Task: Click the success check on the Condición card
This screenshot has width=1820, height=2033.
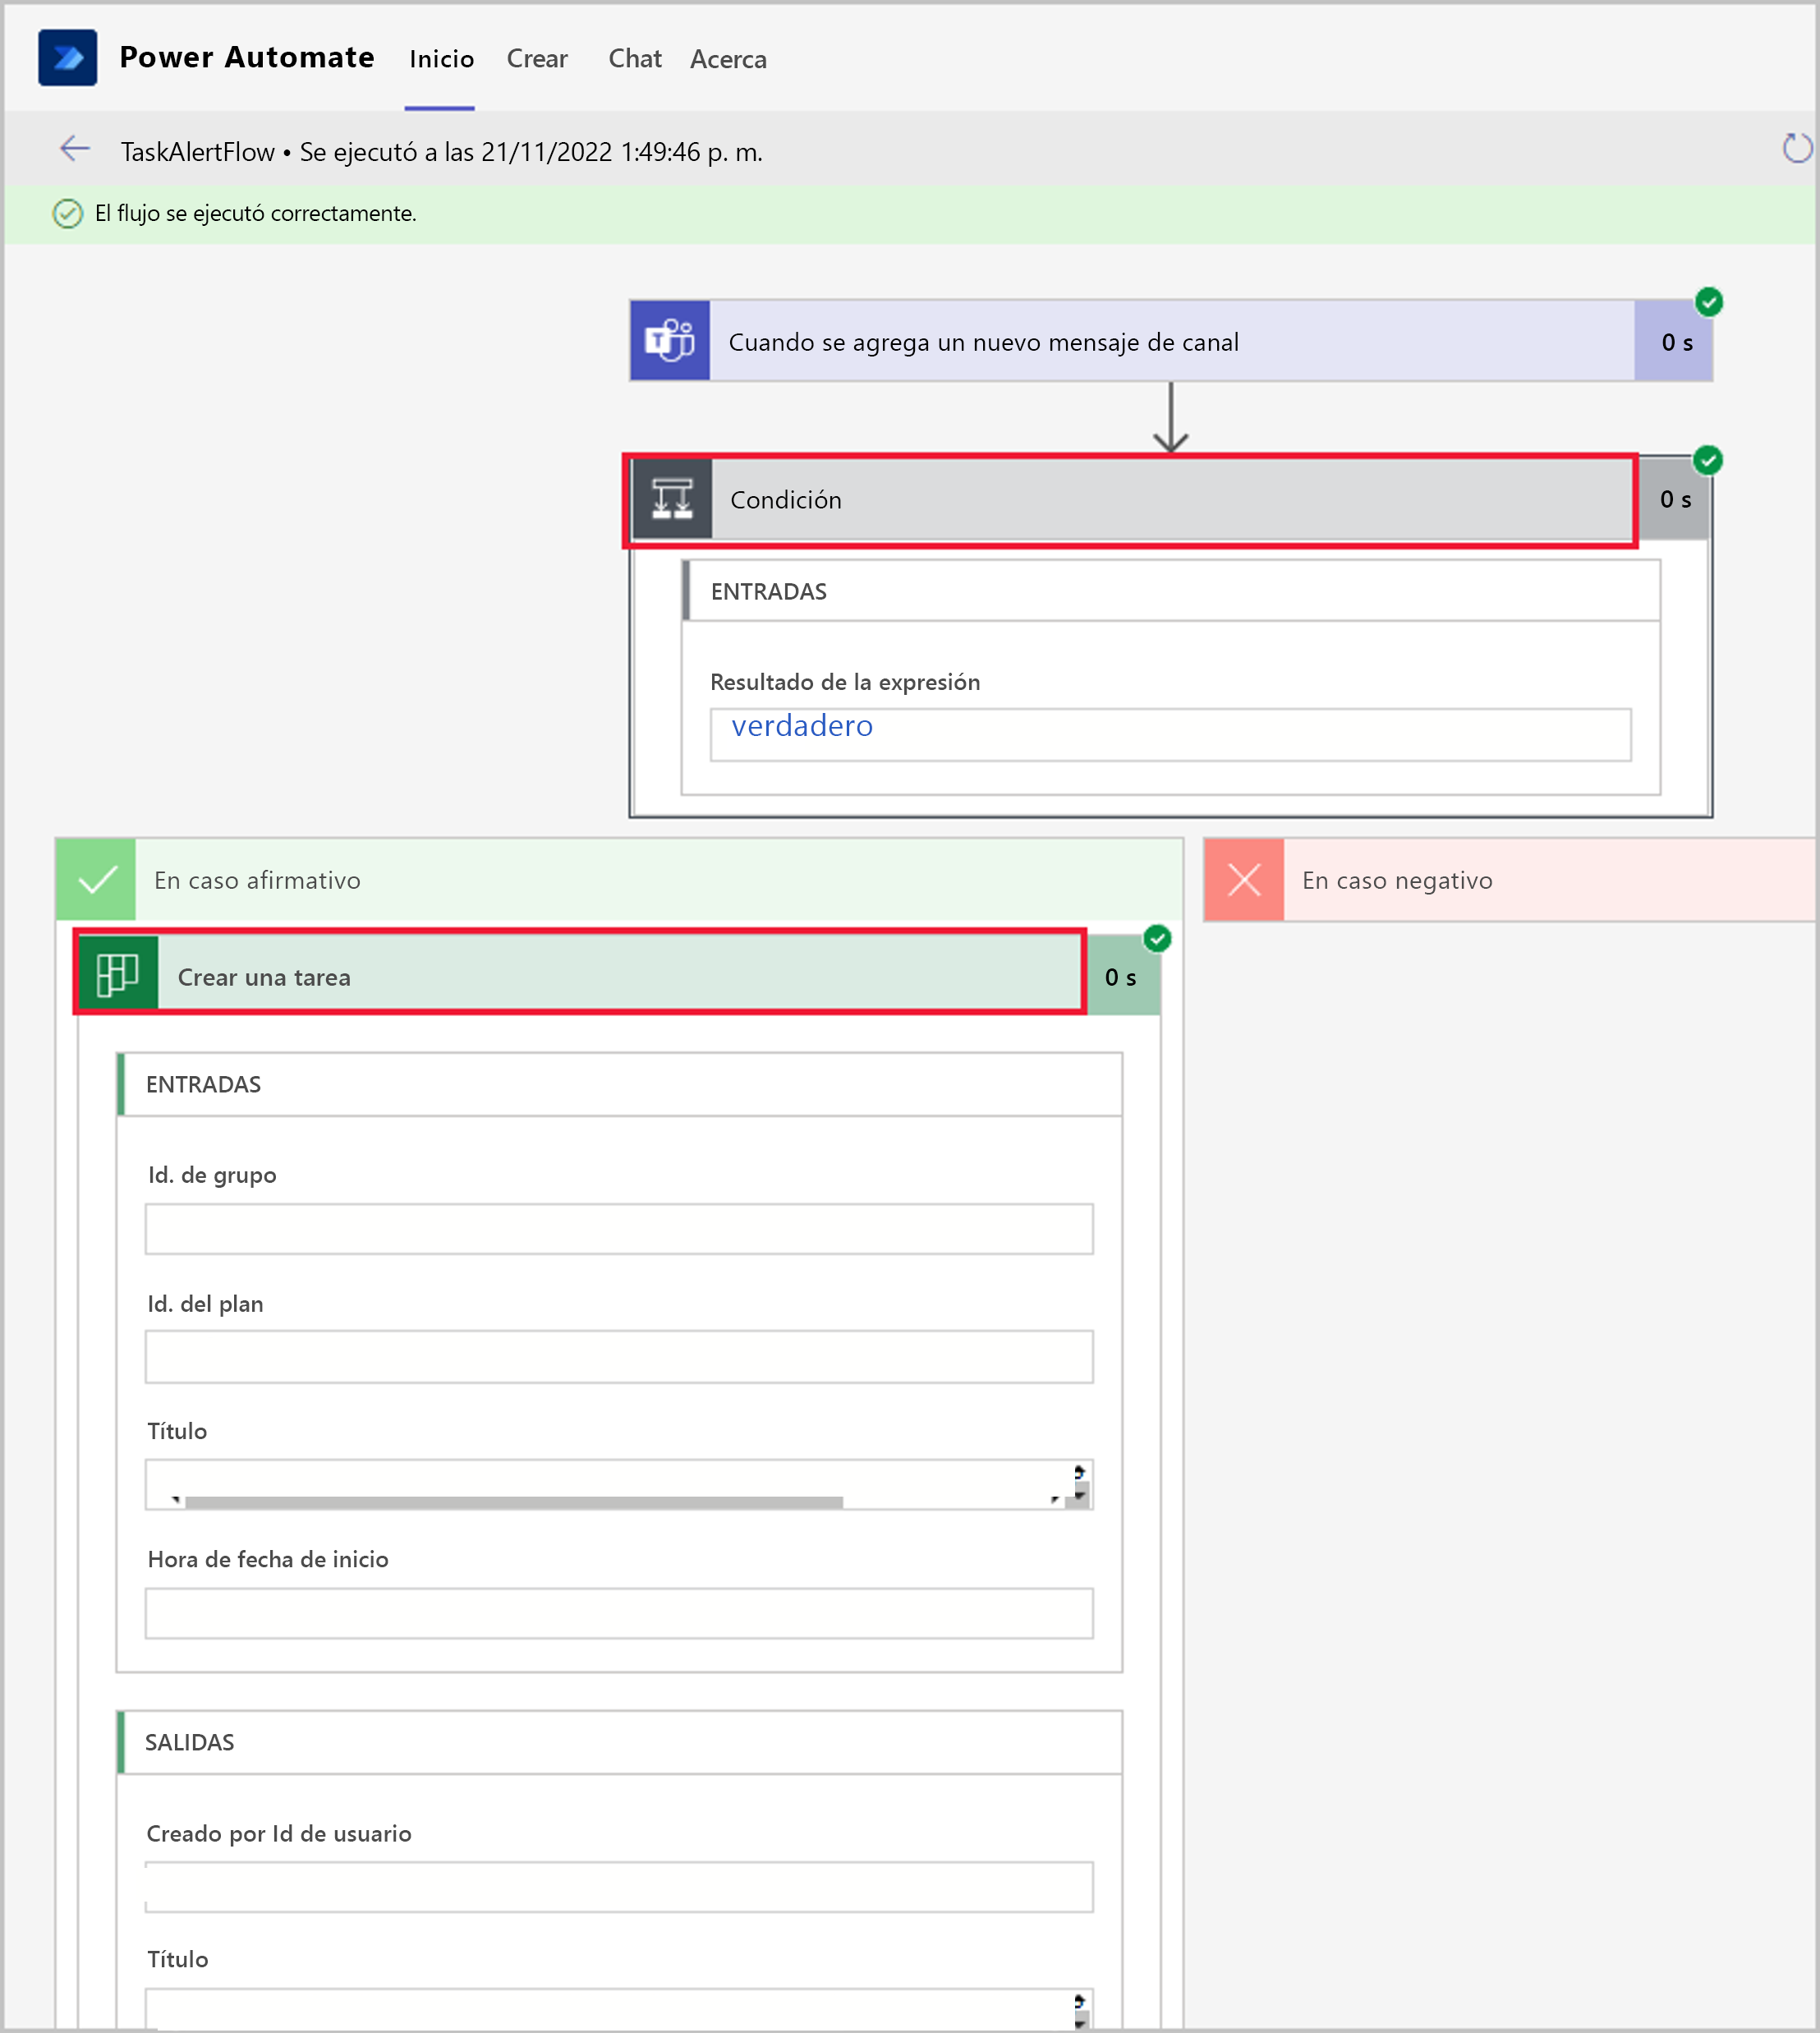Action: pos(1709,458)
